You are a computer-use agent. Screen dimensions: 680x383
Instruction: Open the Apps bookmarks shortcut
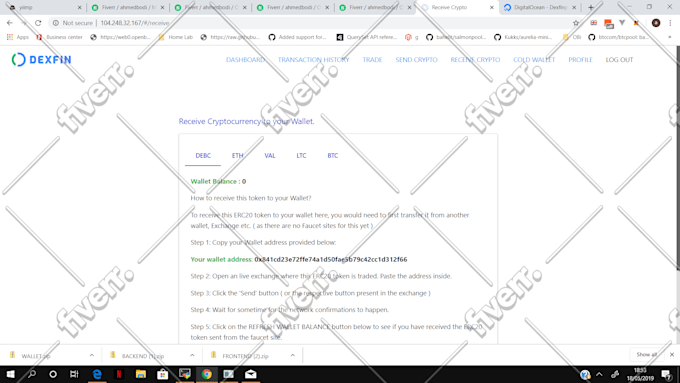click(18, 37)
